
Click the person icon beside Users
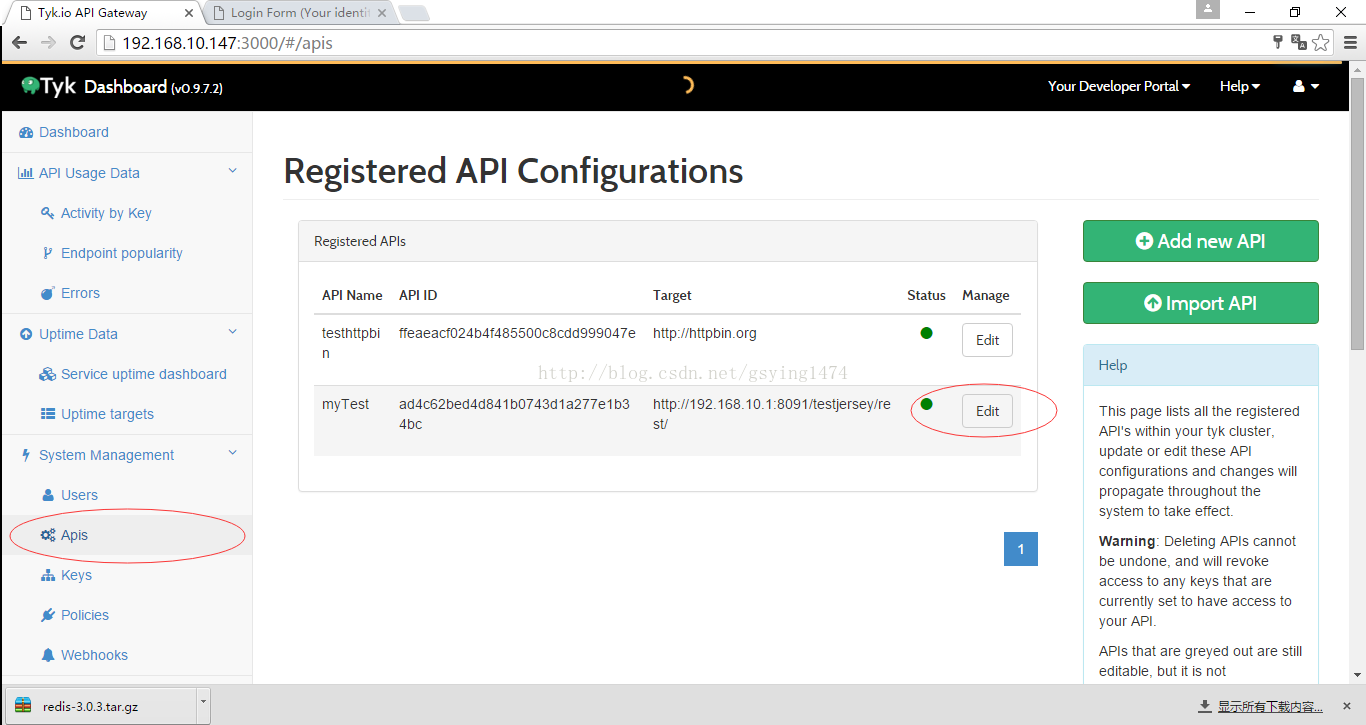point(48,495)
